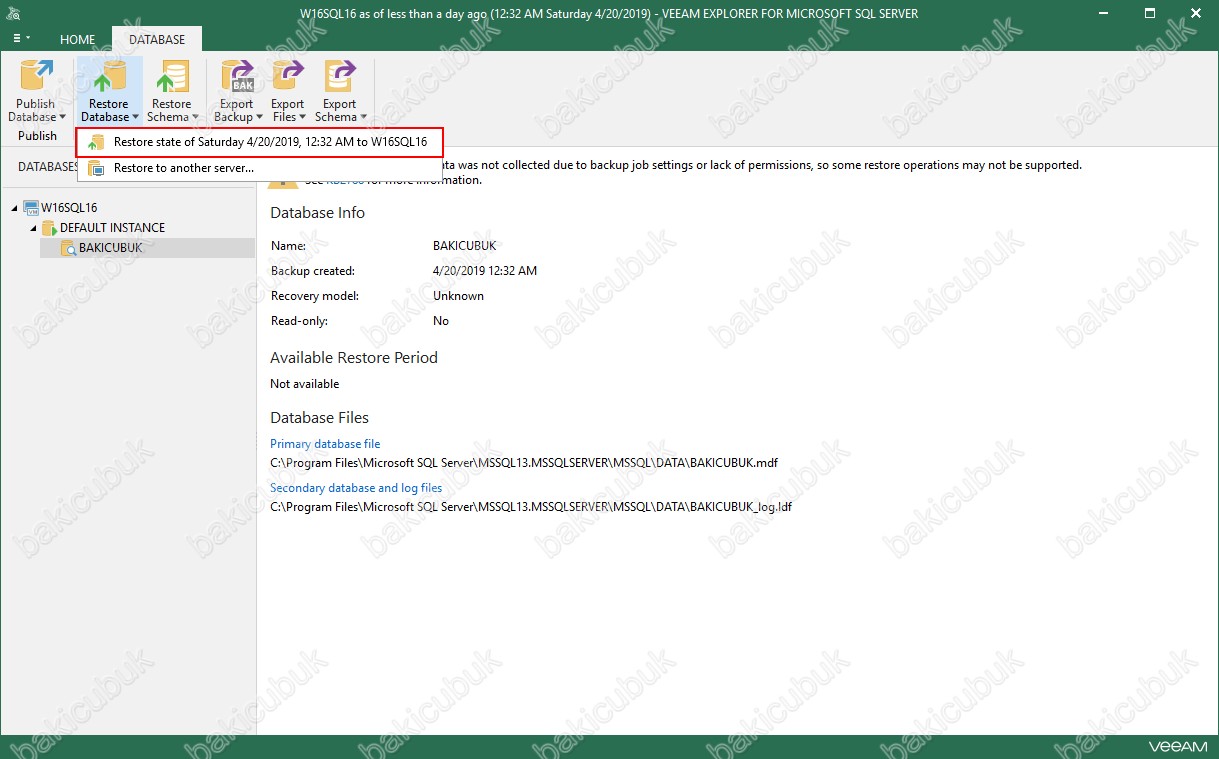Click the Restore Schema ribbon icon
The height and width of the screenshot is (759, 1219).
point(172,76)
